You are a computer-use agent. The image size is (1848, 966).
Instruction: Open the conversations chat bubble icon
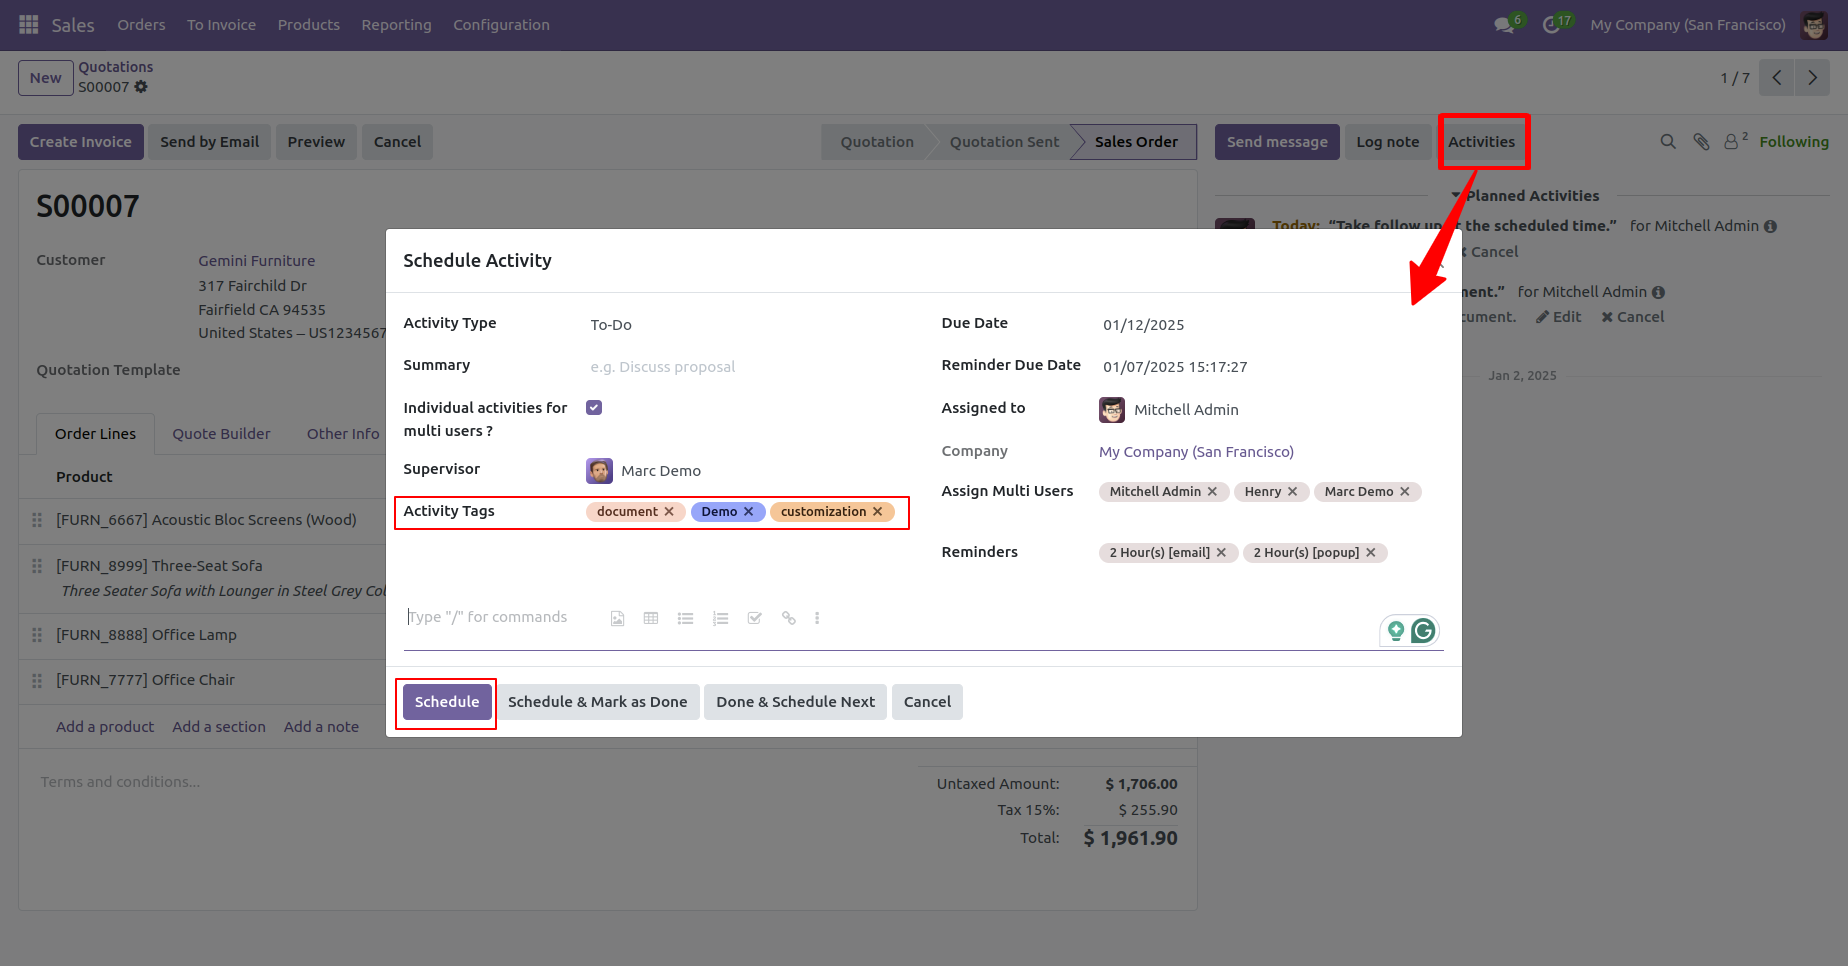click(x=1505, y=24)
